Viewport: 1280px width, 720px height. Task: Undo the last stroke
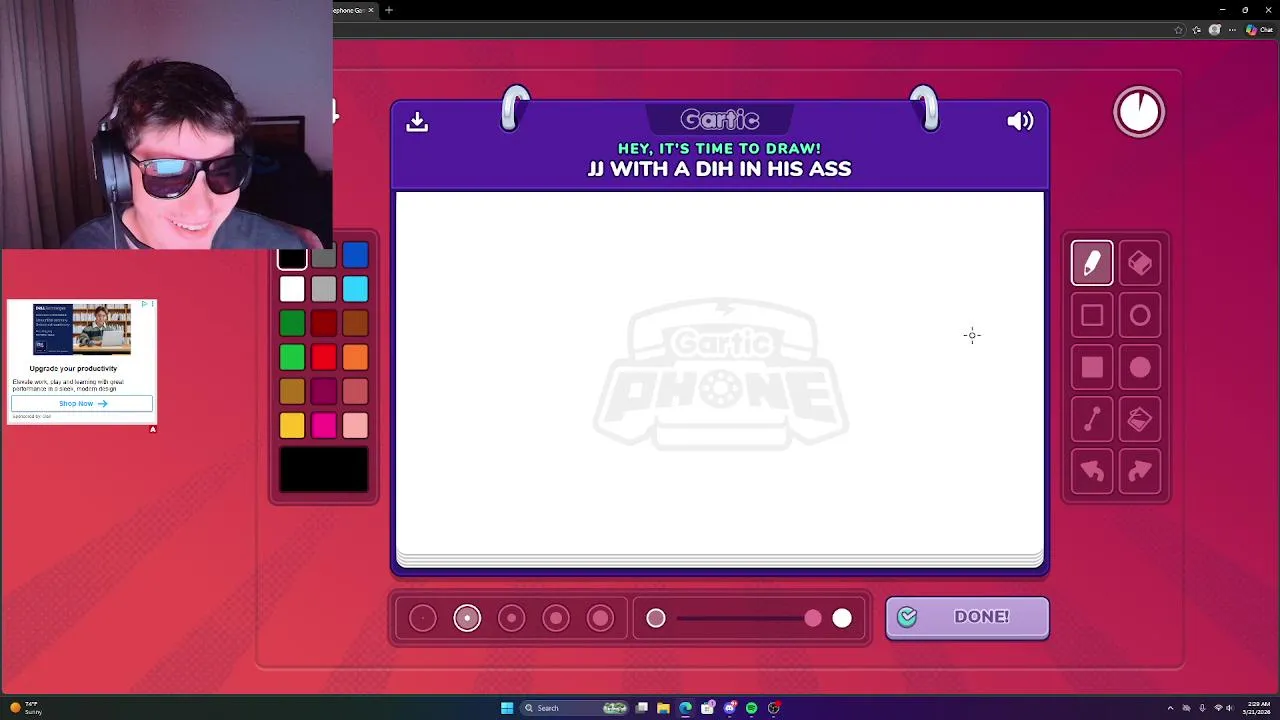(x=1092, y=472)
